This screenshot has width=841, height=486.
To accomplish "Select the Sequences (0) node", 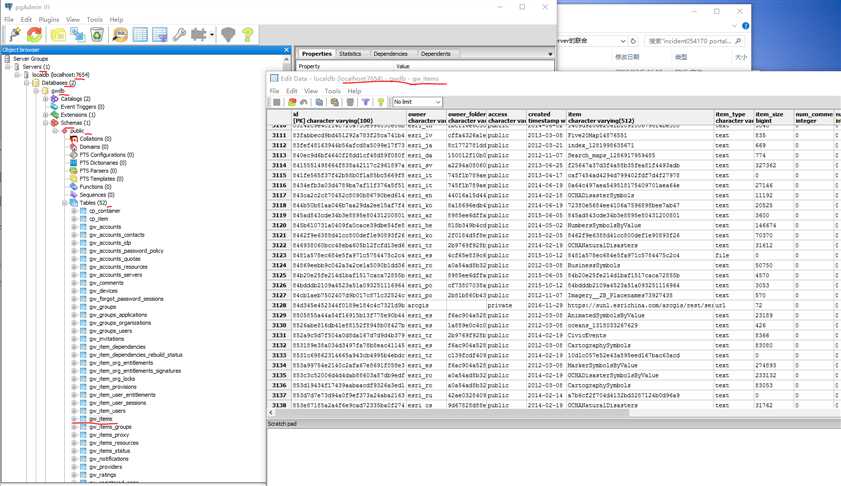I will (97, 195).
